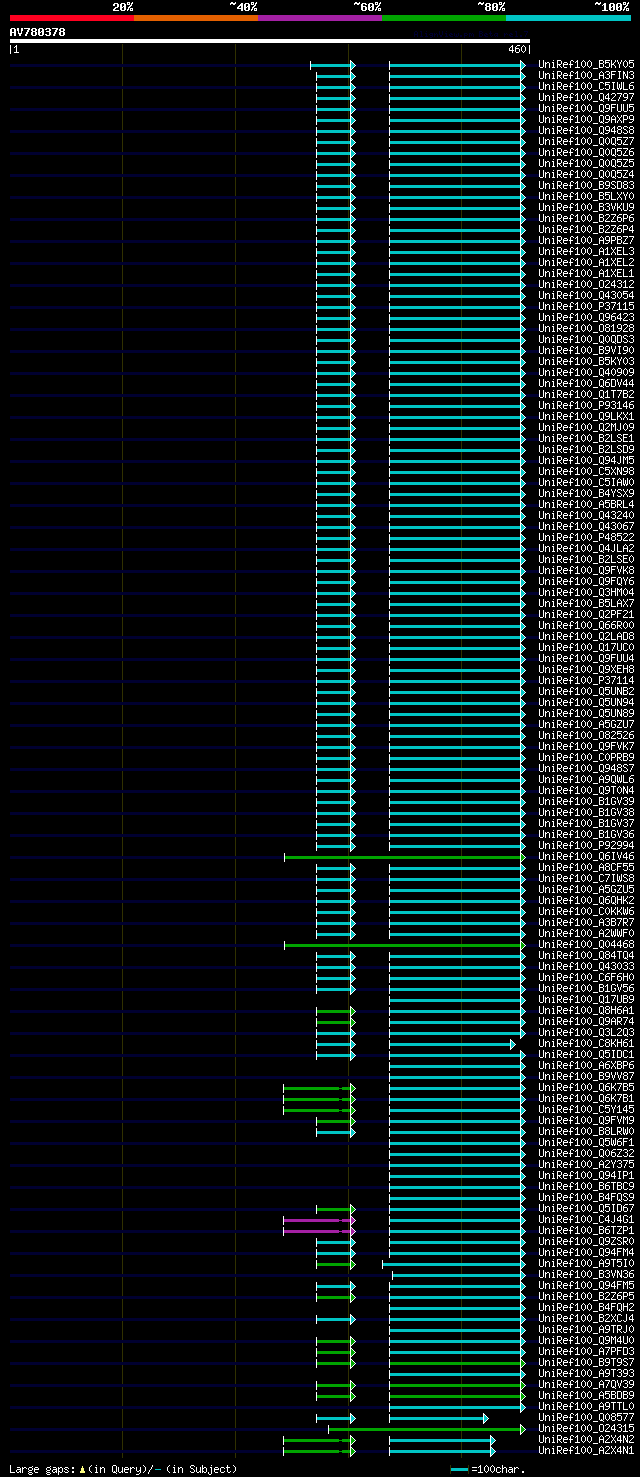Select the UniRef100_Q2MJ09 label
Screen dimensions: 640x1477
pyautogui.click(x=586, y=427)
